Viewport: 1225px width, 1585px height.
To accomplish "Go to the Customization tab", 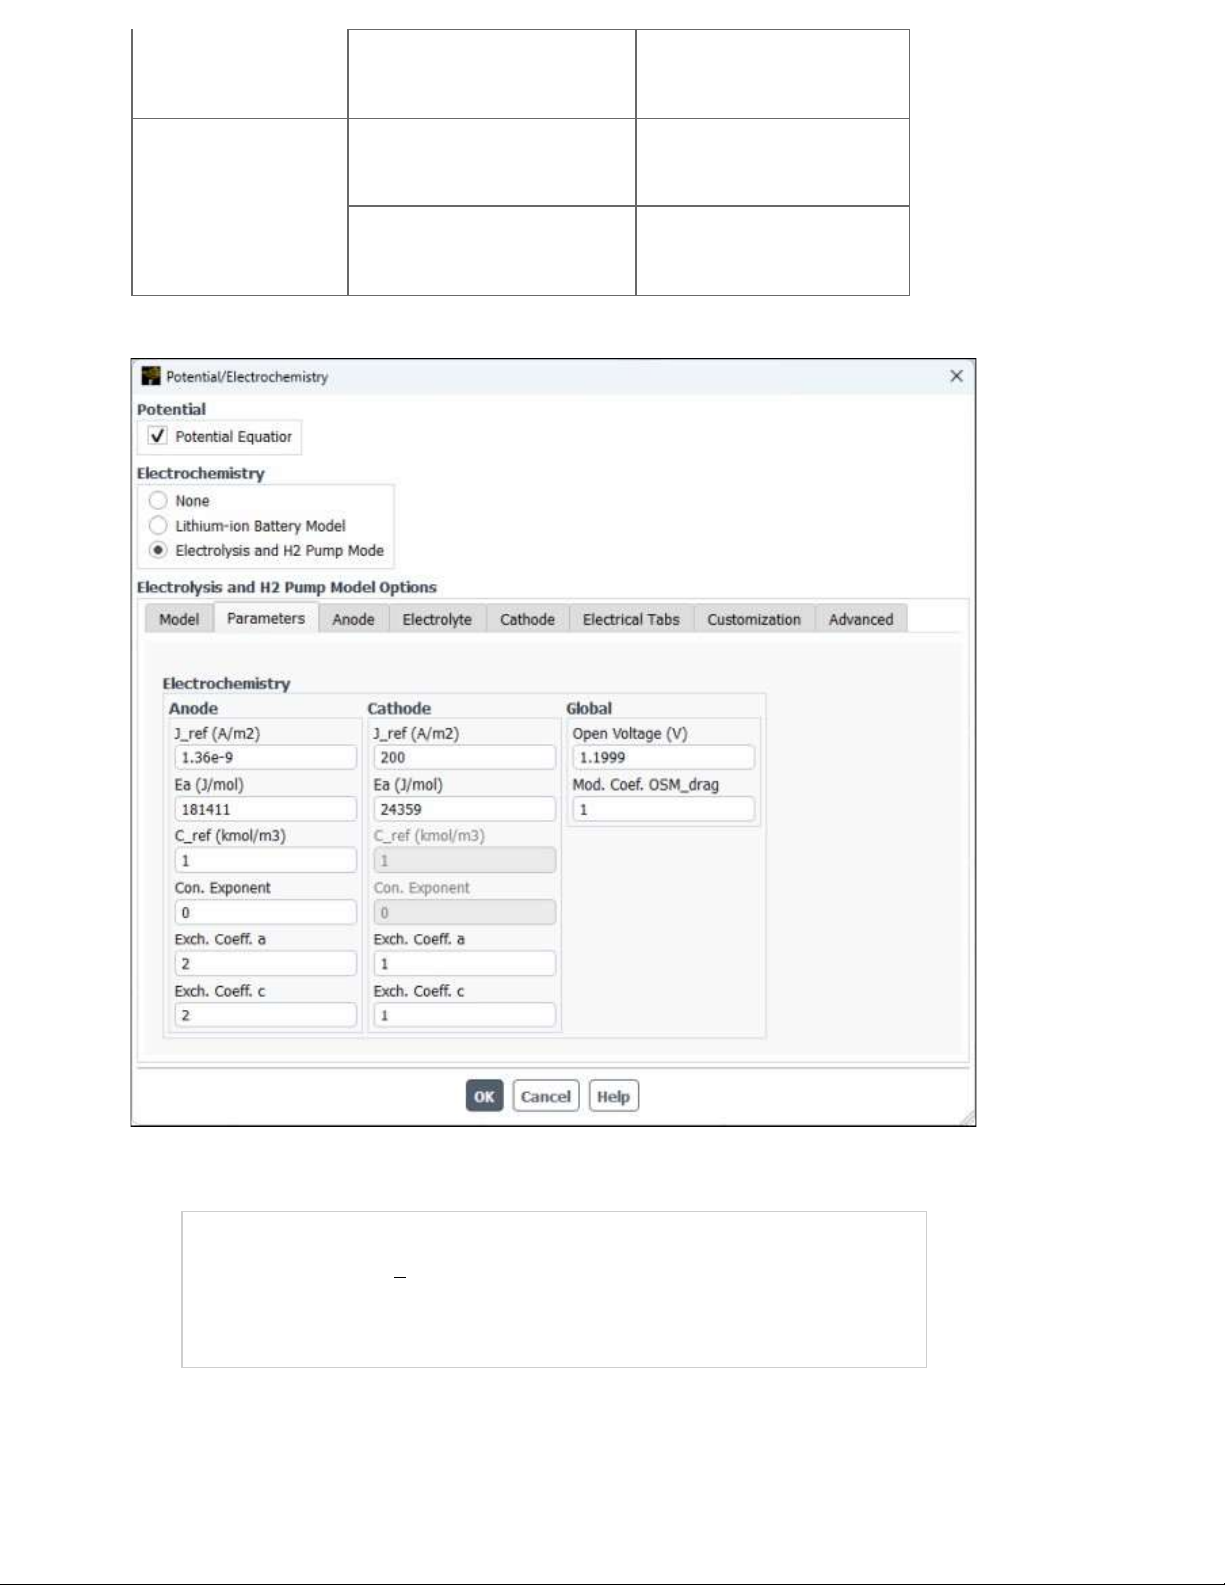I will pos(754,619).
